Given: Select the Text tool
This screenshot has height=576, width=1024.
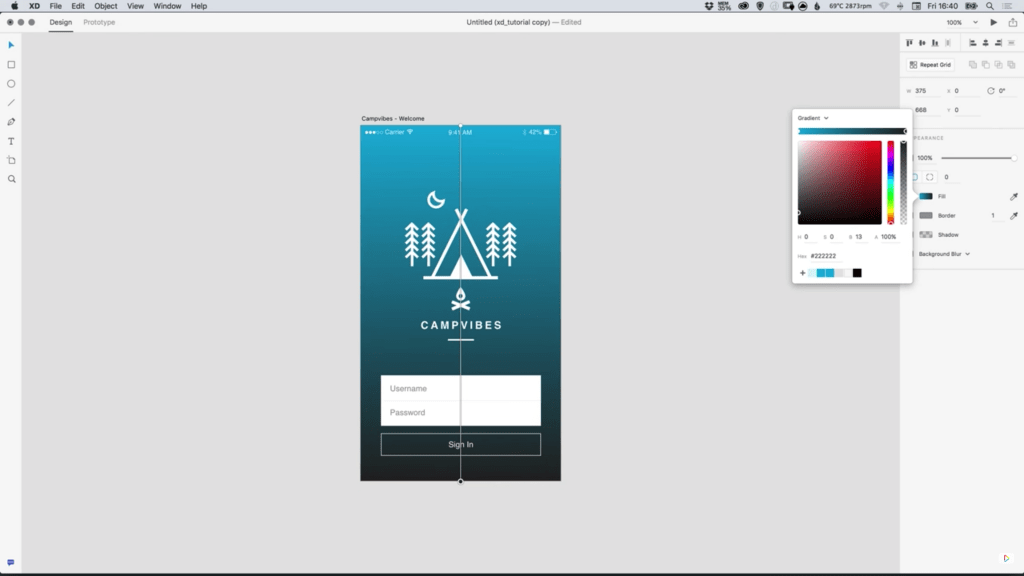Looking at the screenshot, I should click(11, 141).
